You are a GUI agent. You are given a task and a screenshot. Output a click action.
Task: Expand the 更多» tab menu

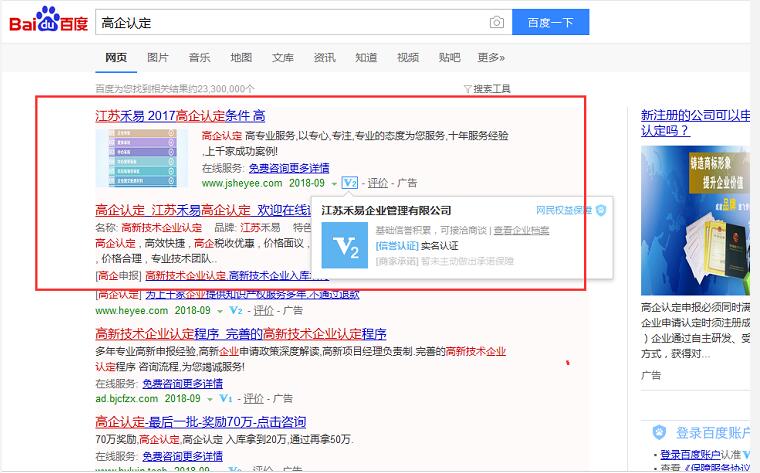pos(491,58)
